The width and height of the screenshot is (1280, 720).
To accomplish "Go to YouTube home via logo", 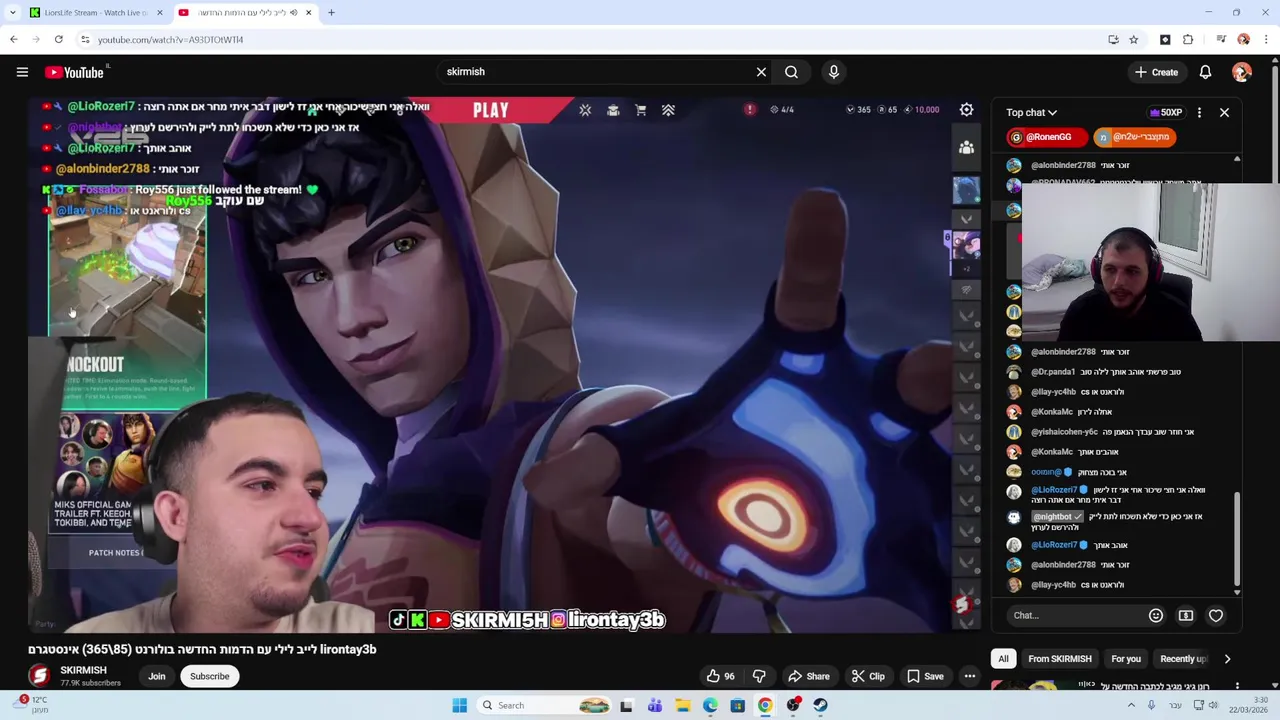I will click(75, 72).
